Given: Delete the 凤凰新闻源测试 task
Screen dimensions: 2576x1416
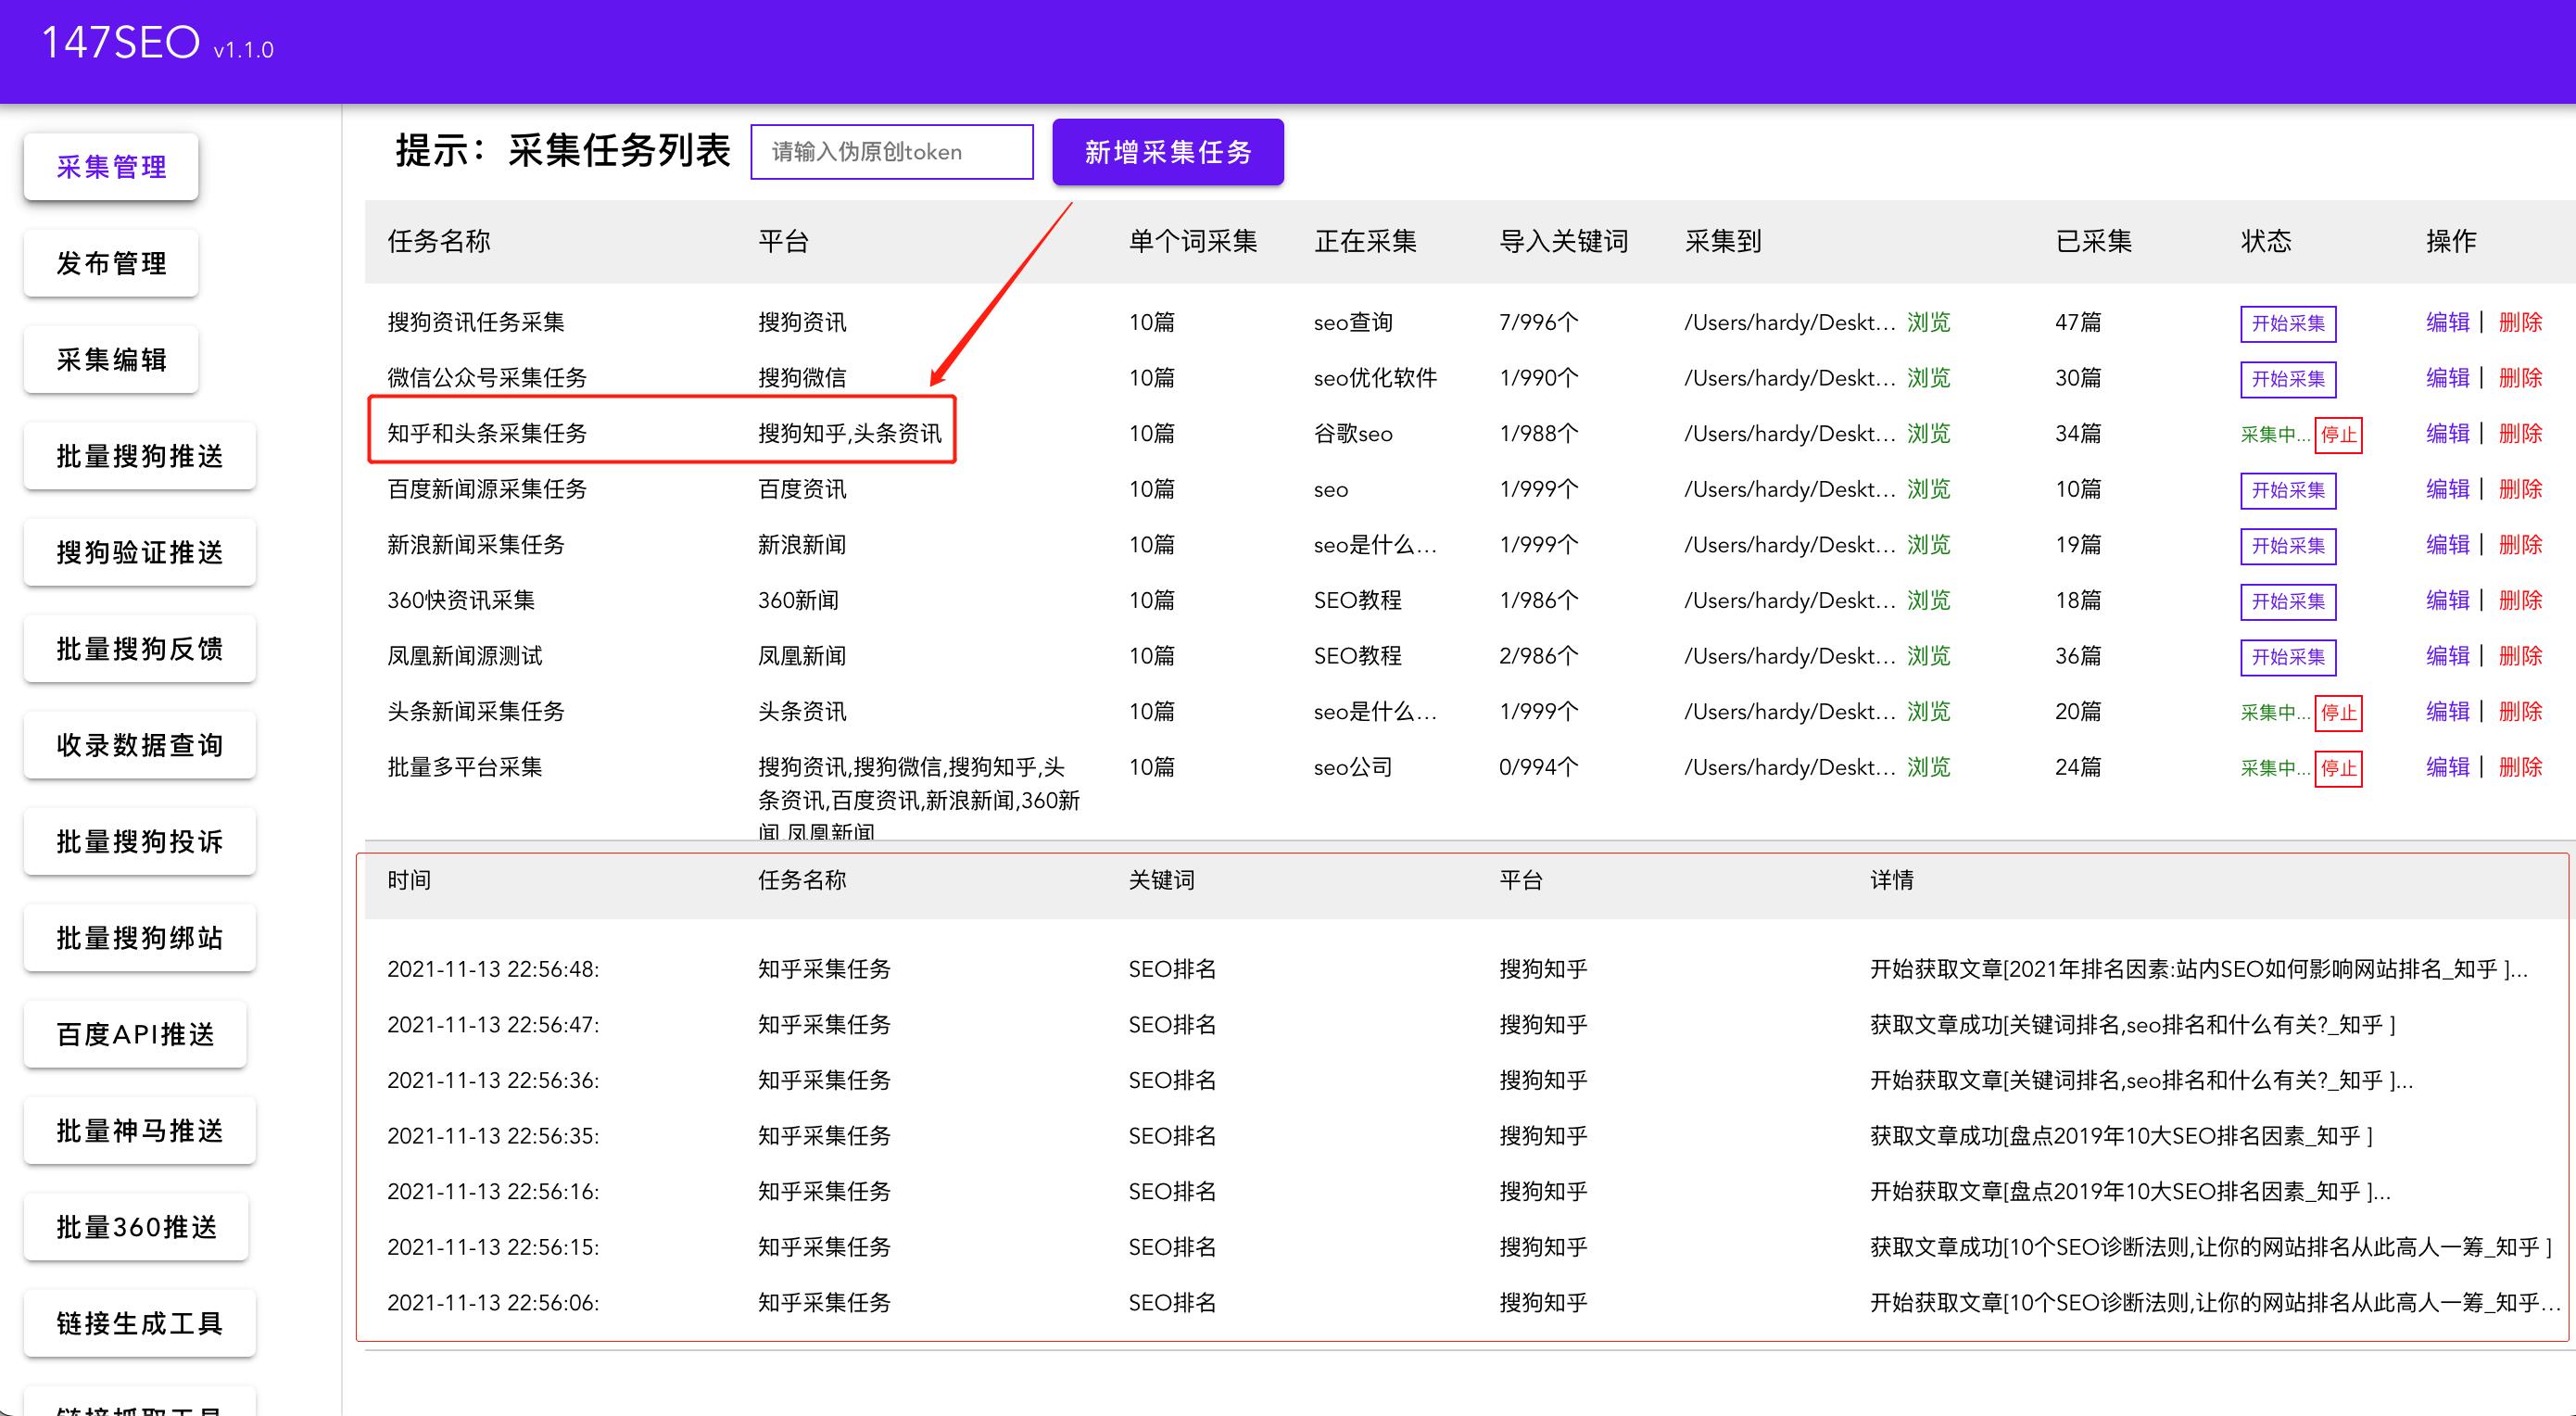Looking at the screenshot, I should (2520, 656).
